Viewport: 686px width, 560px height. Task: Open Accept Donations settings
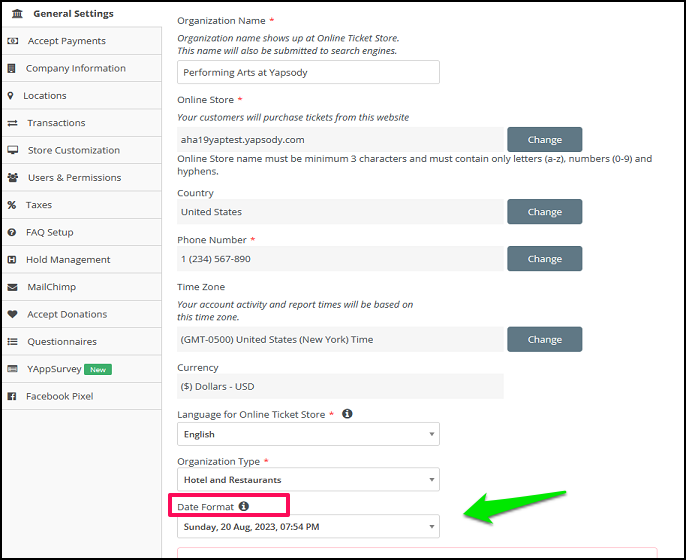click(x=82, y=314)
